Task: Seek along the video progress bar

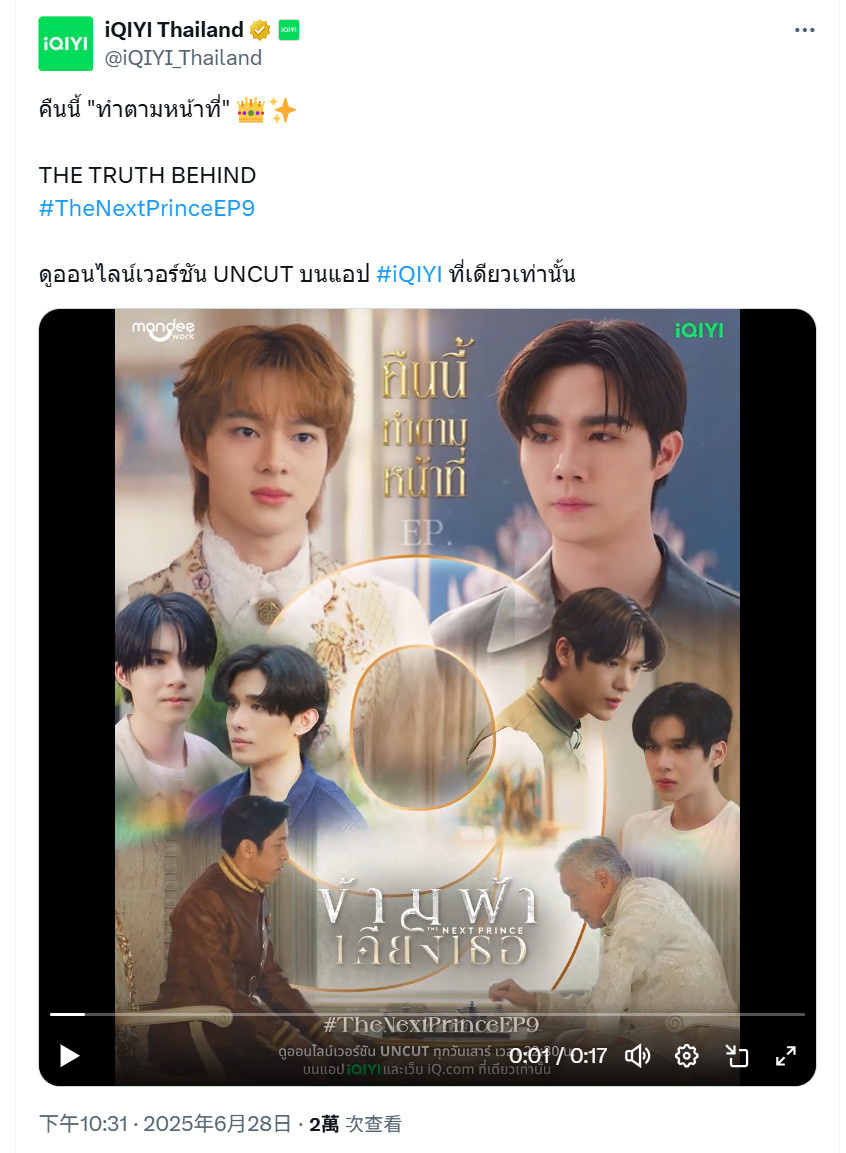Action: [427, 1014]
